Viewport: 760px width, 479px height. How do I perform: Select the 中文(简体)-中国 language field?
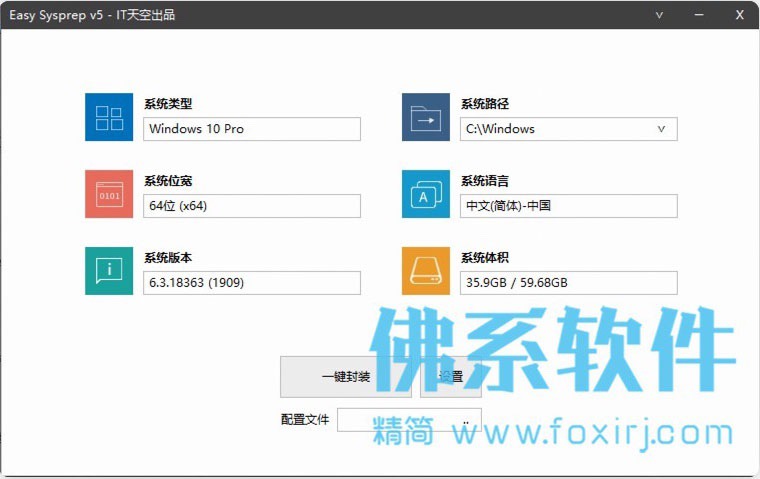click(x=569, y=206)
